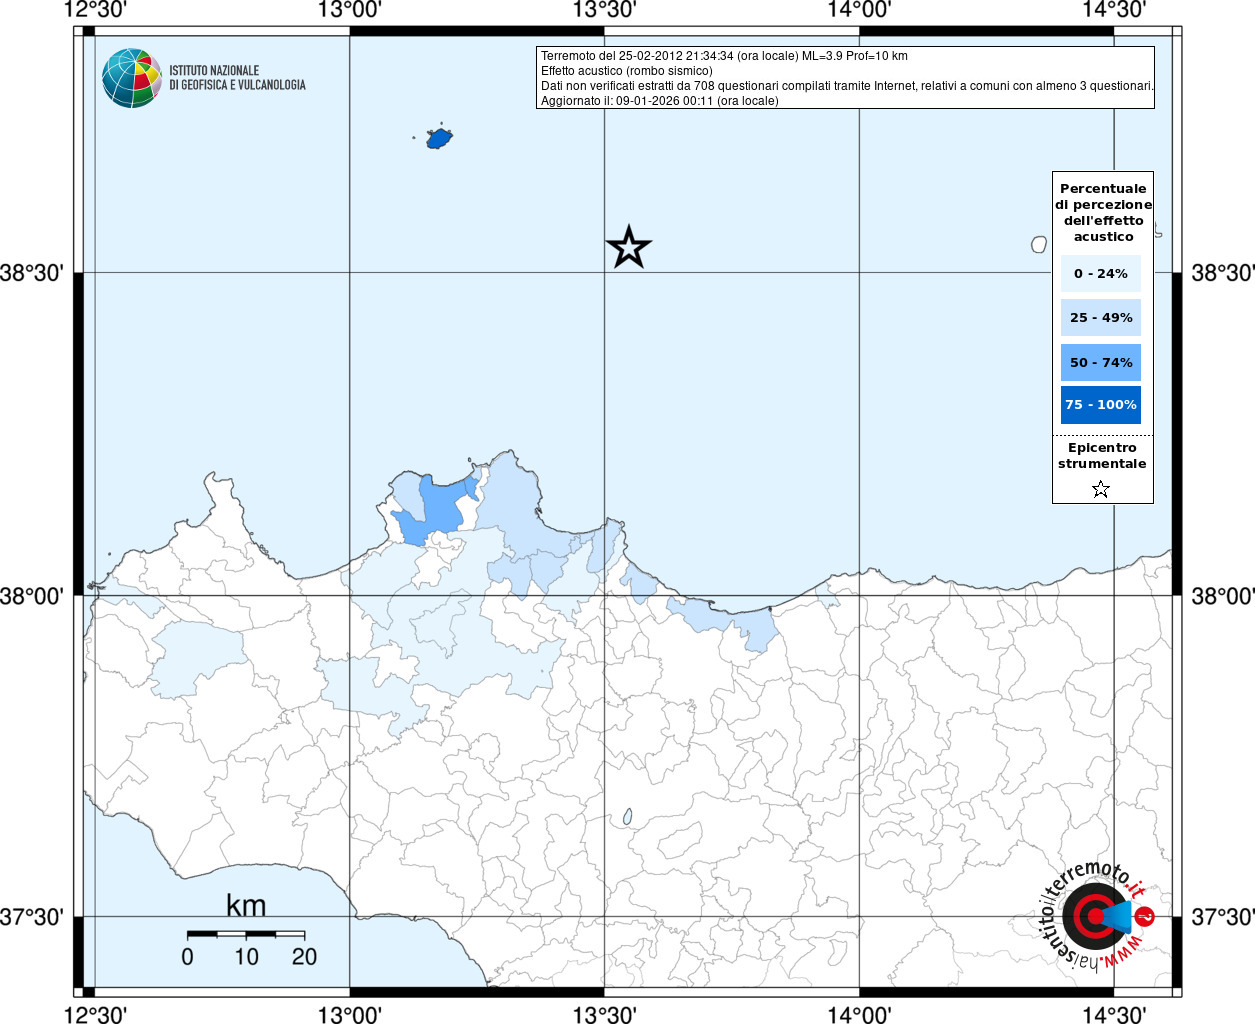Click the Istituto Nazionale di Geofisica text
Screen dimensions: 1255x1024
coord(237,78)
